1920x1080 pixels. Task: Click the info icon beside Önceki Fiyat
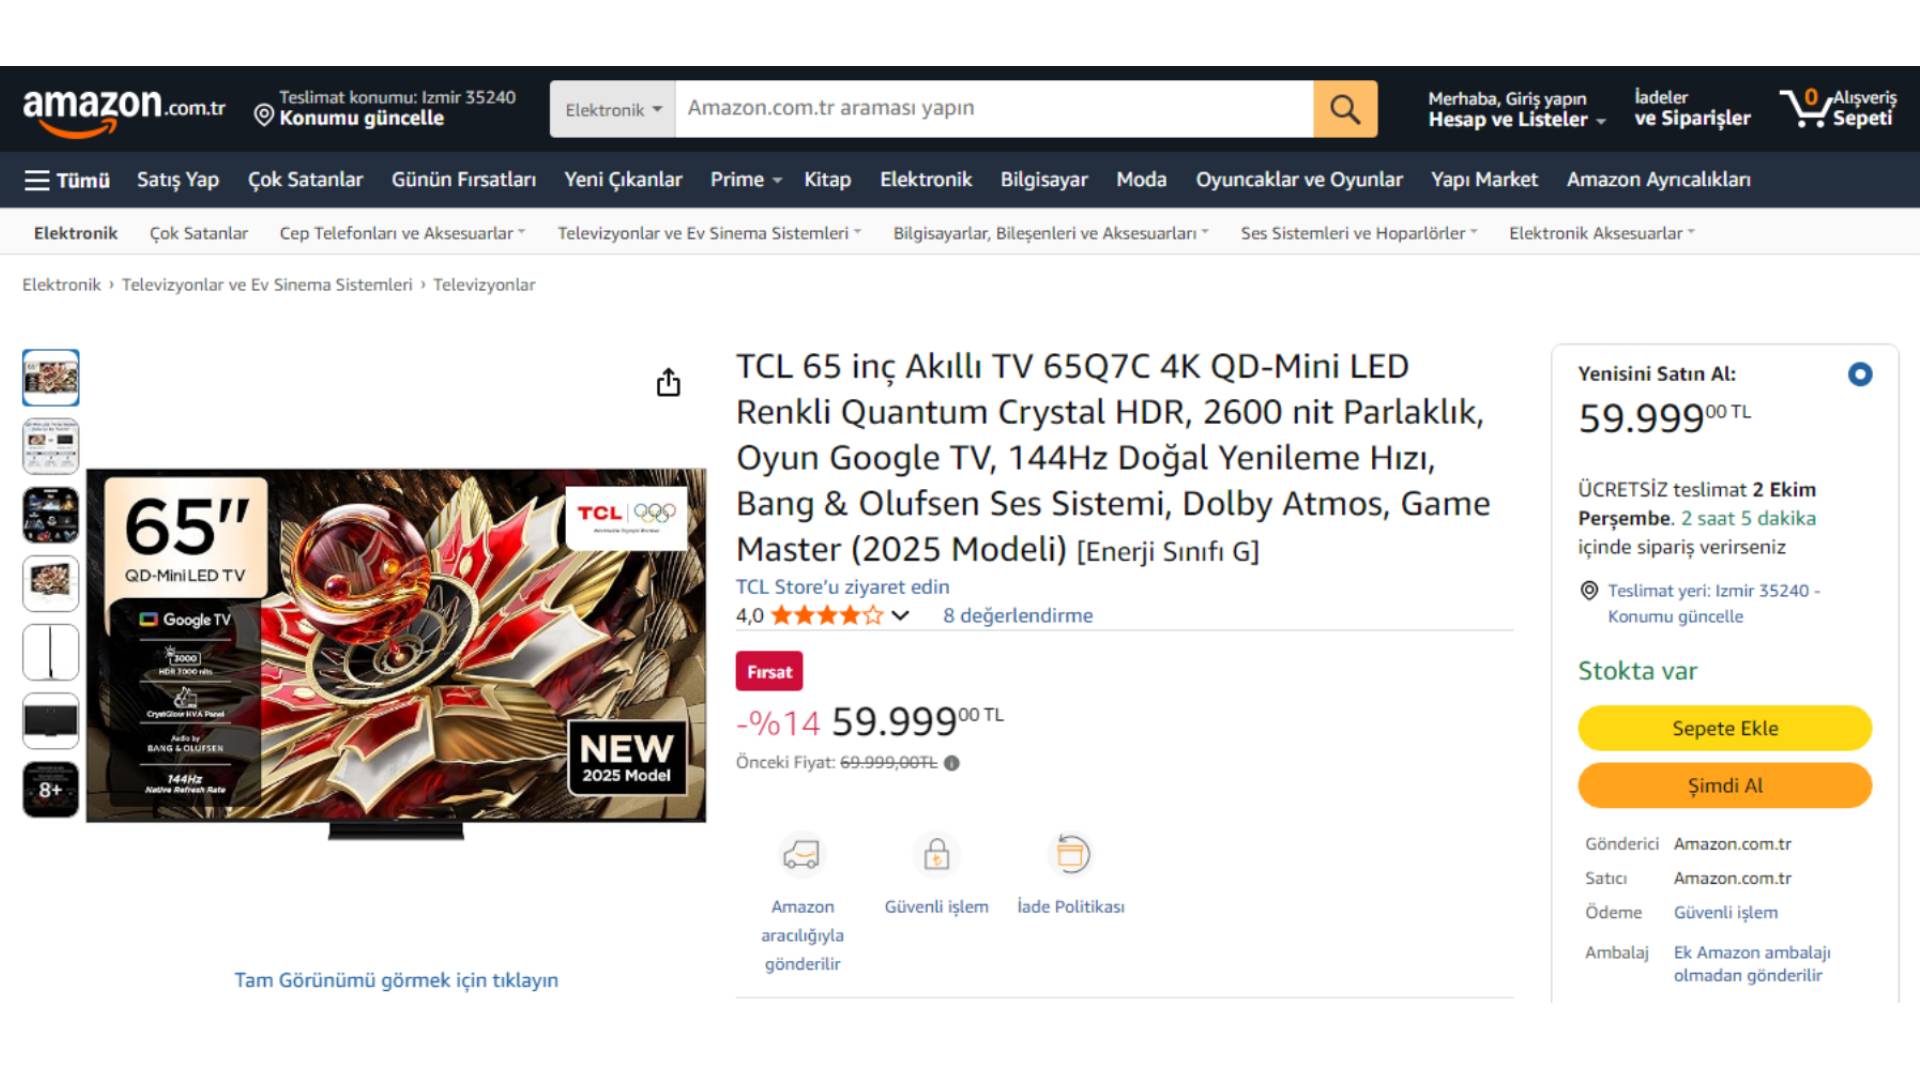952,763
